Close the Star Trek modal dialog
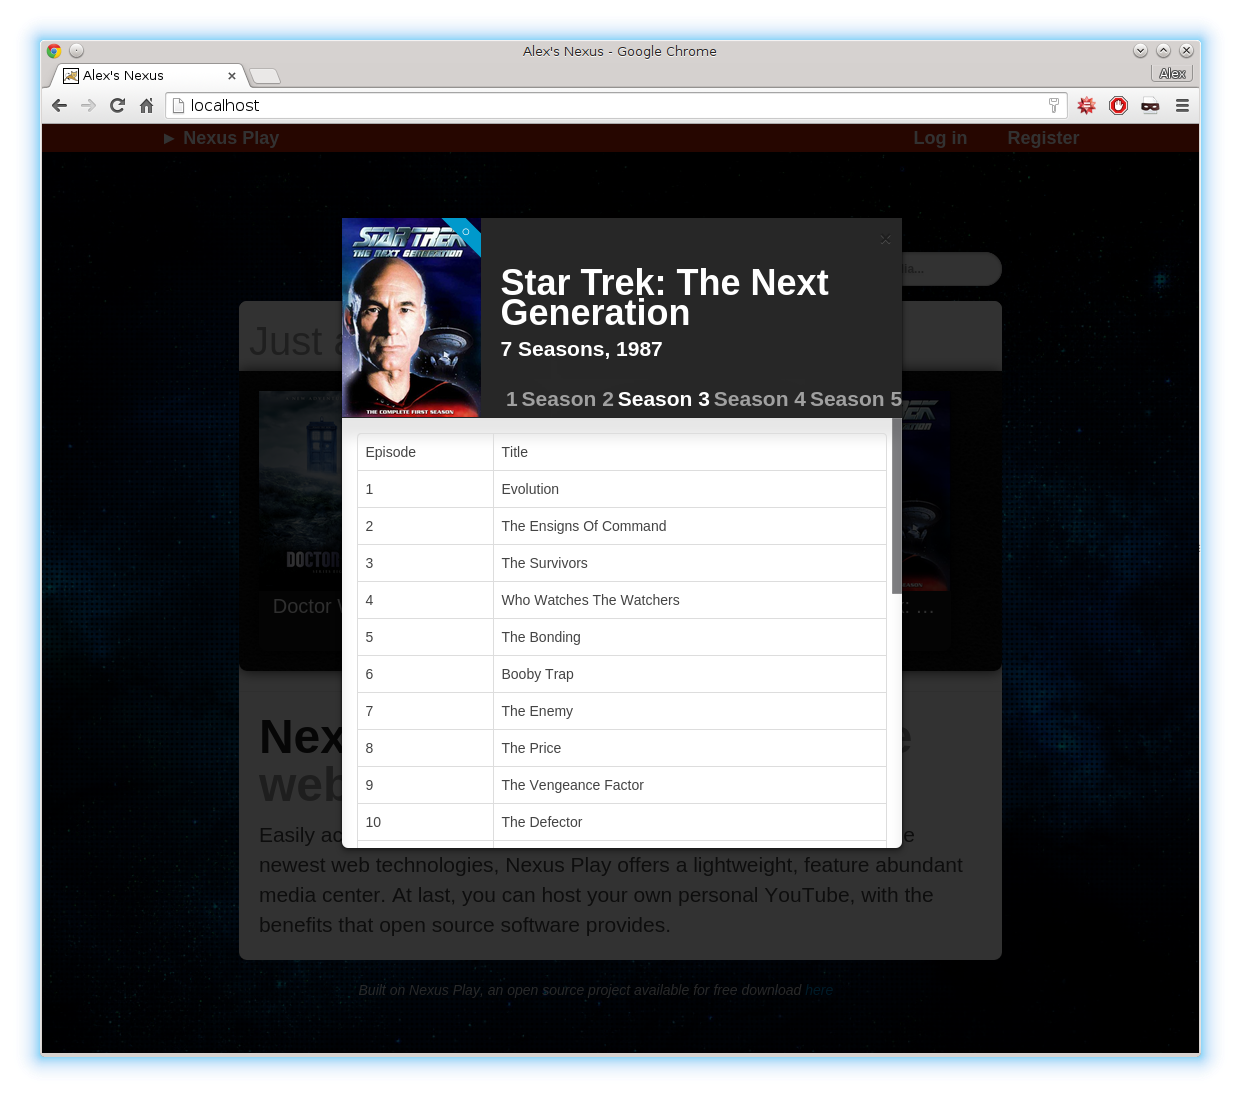 pyautogui.click(x=885, y=240)
